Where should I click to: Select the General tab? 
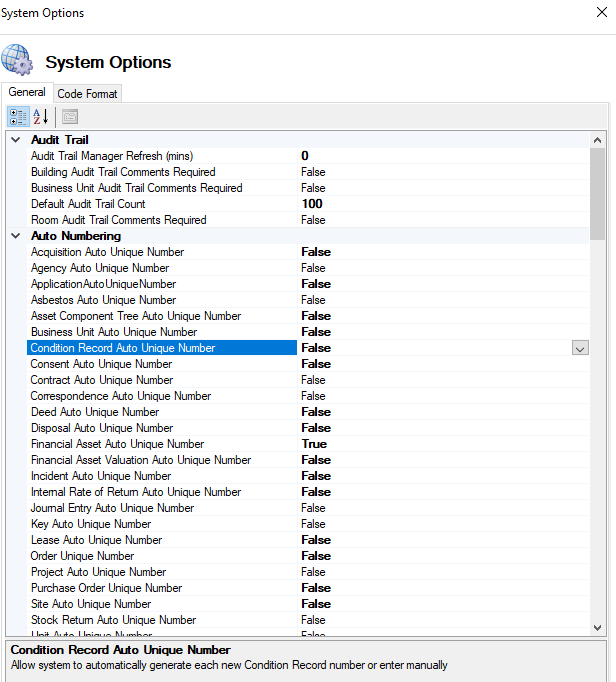pyautogui.click(x=27, y=92)
